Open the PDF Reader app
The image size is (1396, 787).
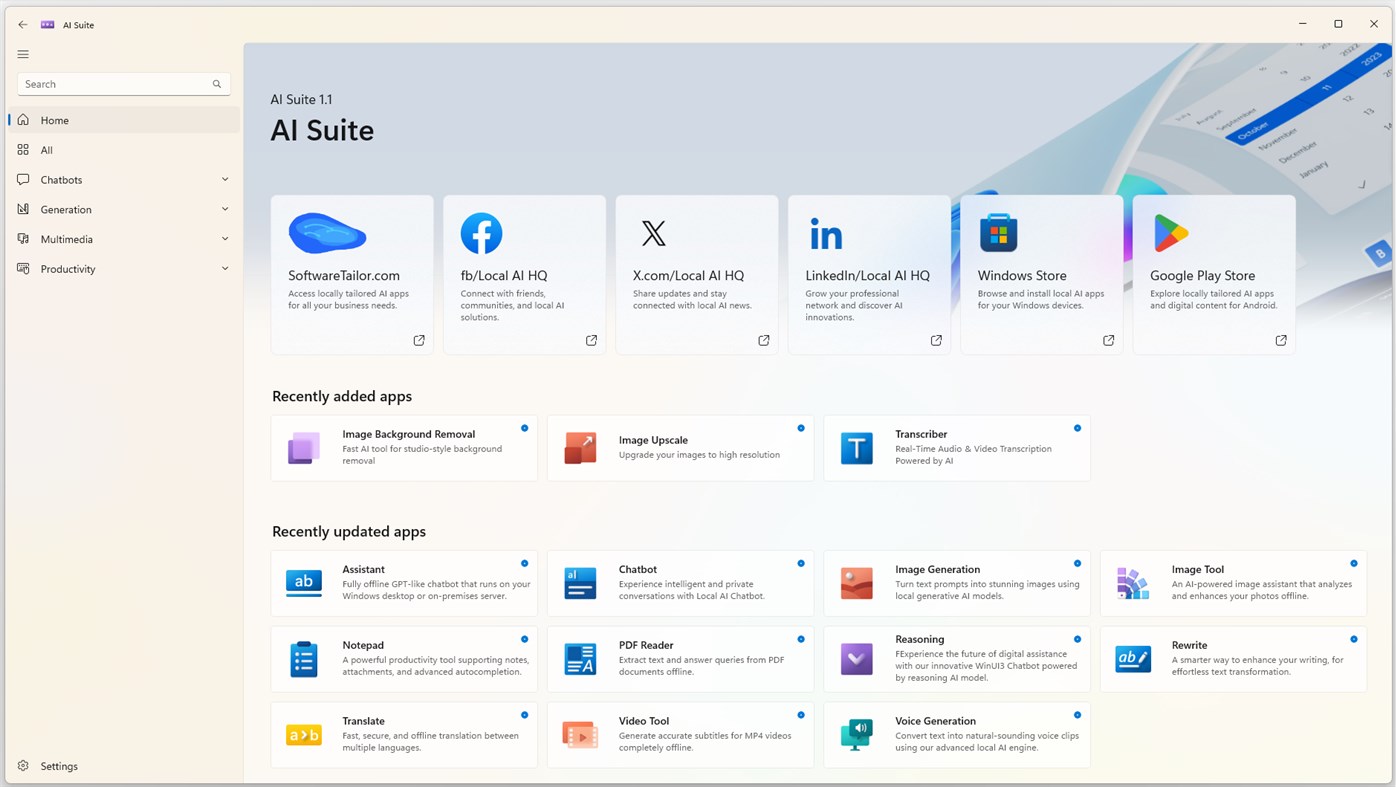tap(580, 658)
